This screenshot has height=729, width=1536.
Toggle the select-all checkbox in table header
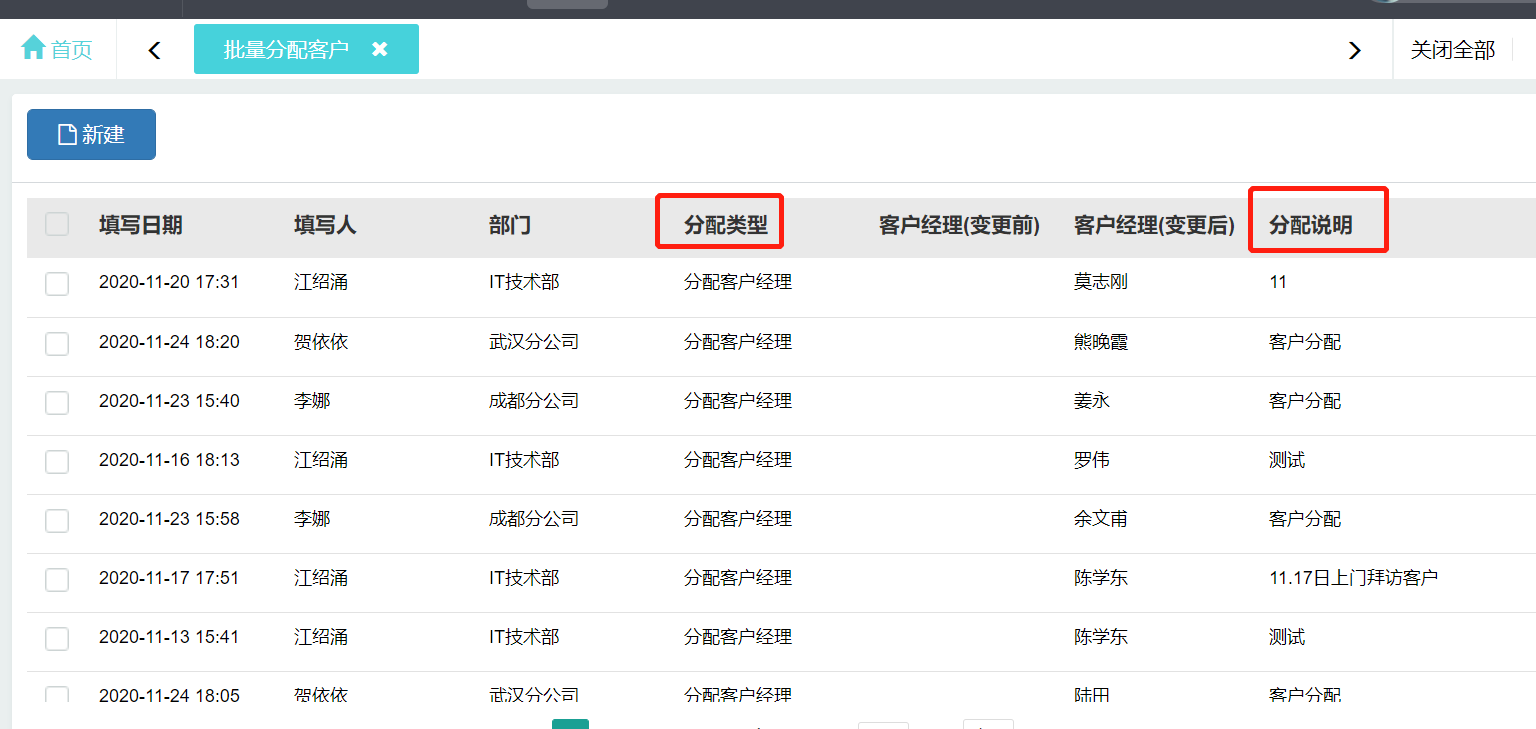pos(57,225)
